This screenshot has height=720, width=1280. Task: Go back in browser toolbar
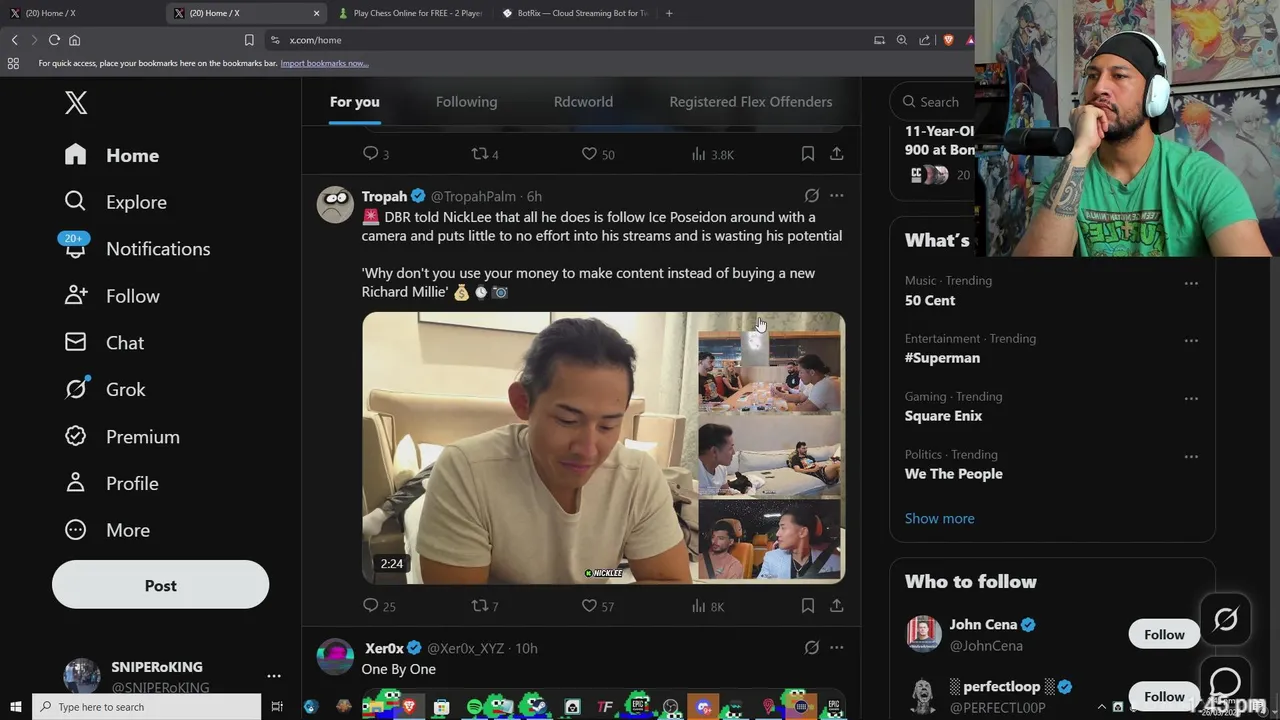tap(14, 40)
